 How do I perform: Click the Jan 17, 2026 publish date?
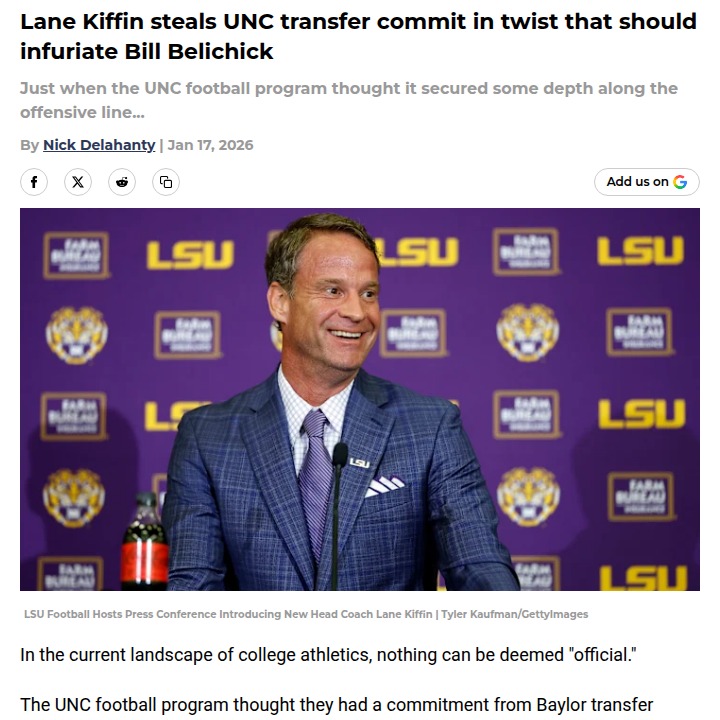(x=210, y=145)
